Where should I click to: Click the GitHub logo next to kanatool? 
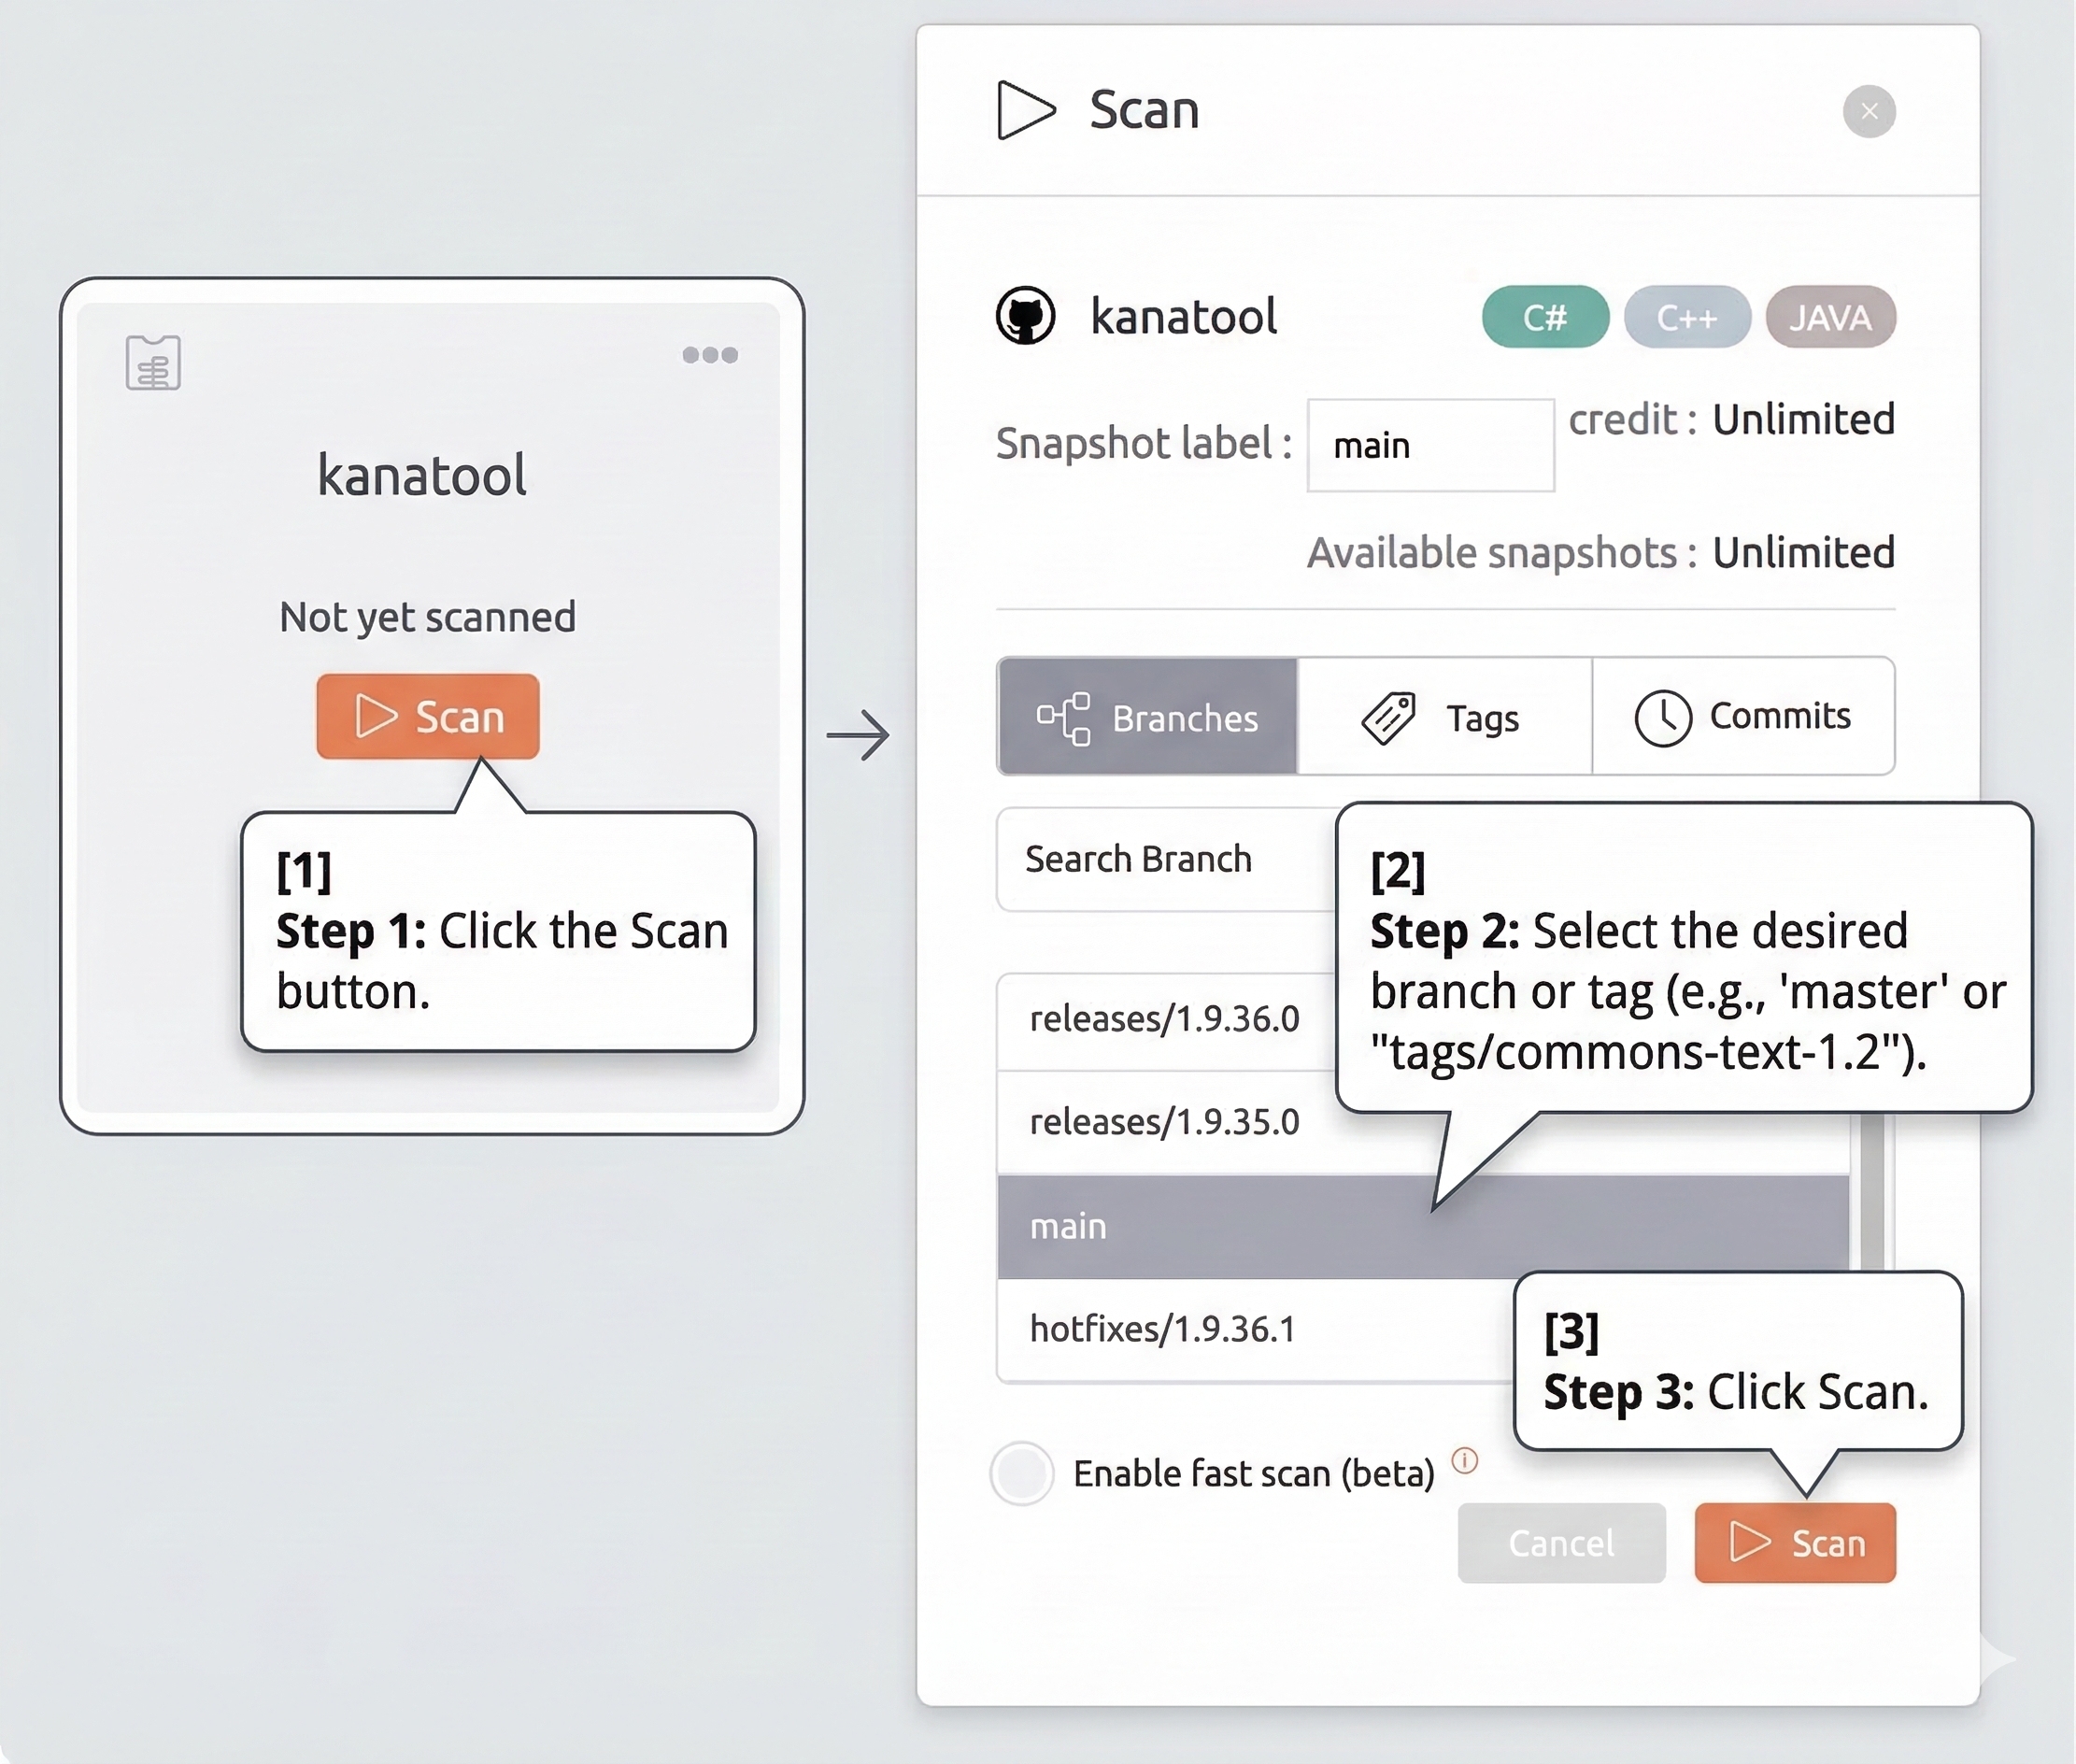point(1025,316)
